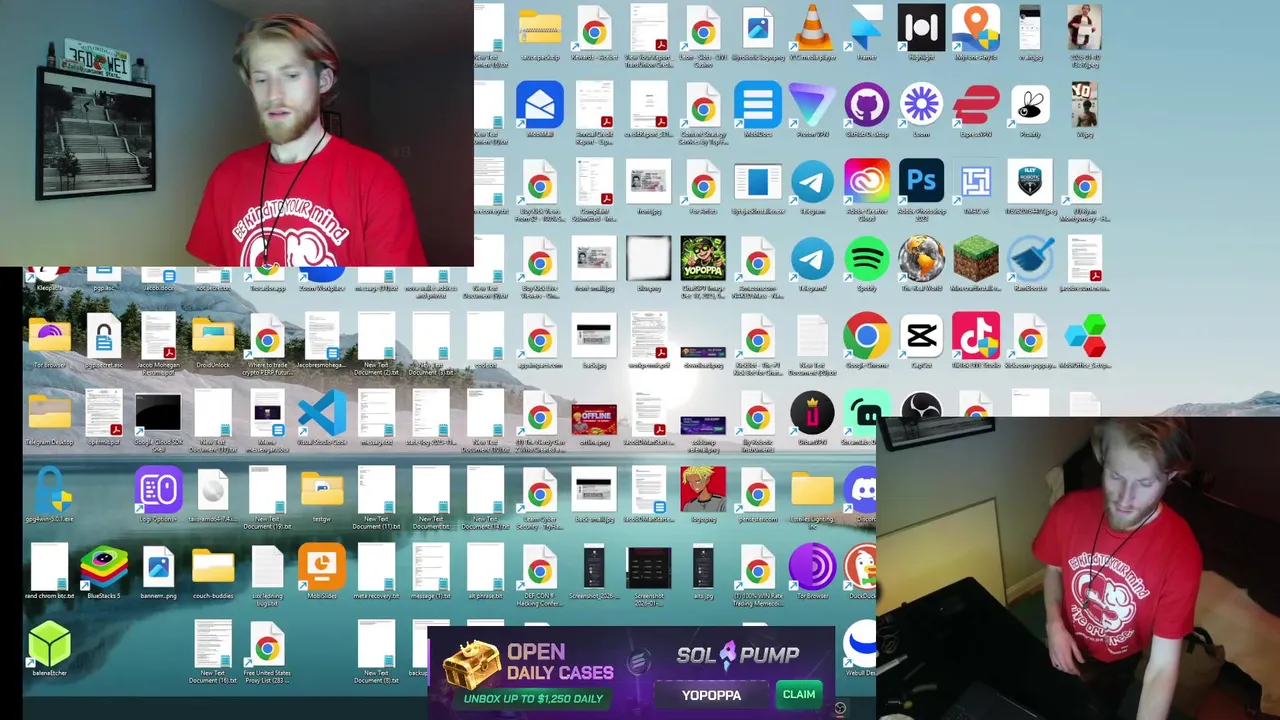Screen dimensions: 1280x720
Task: Open the zipped folder icon in the top row
Action: [x=540, y=28]
